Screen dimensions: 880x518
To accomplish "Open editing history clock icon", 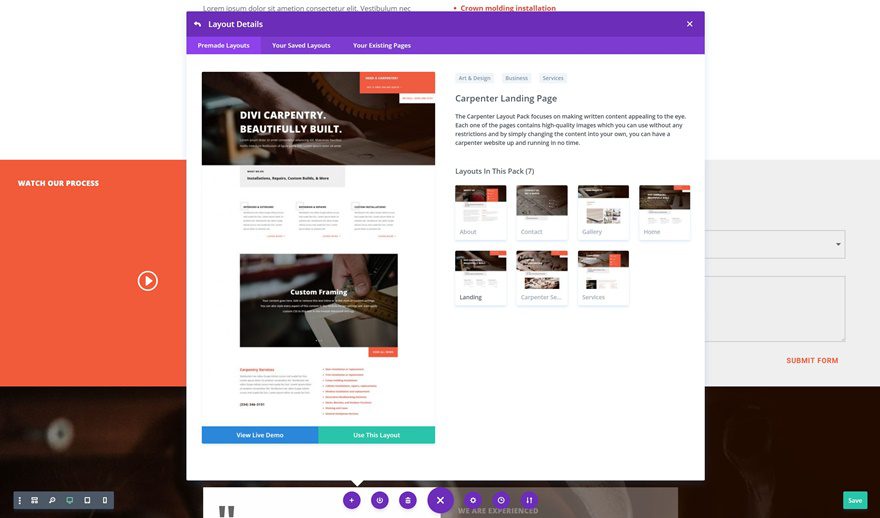I will (501, 500).
